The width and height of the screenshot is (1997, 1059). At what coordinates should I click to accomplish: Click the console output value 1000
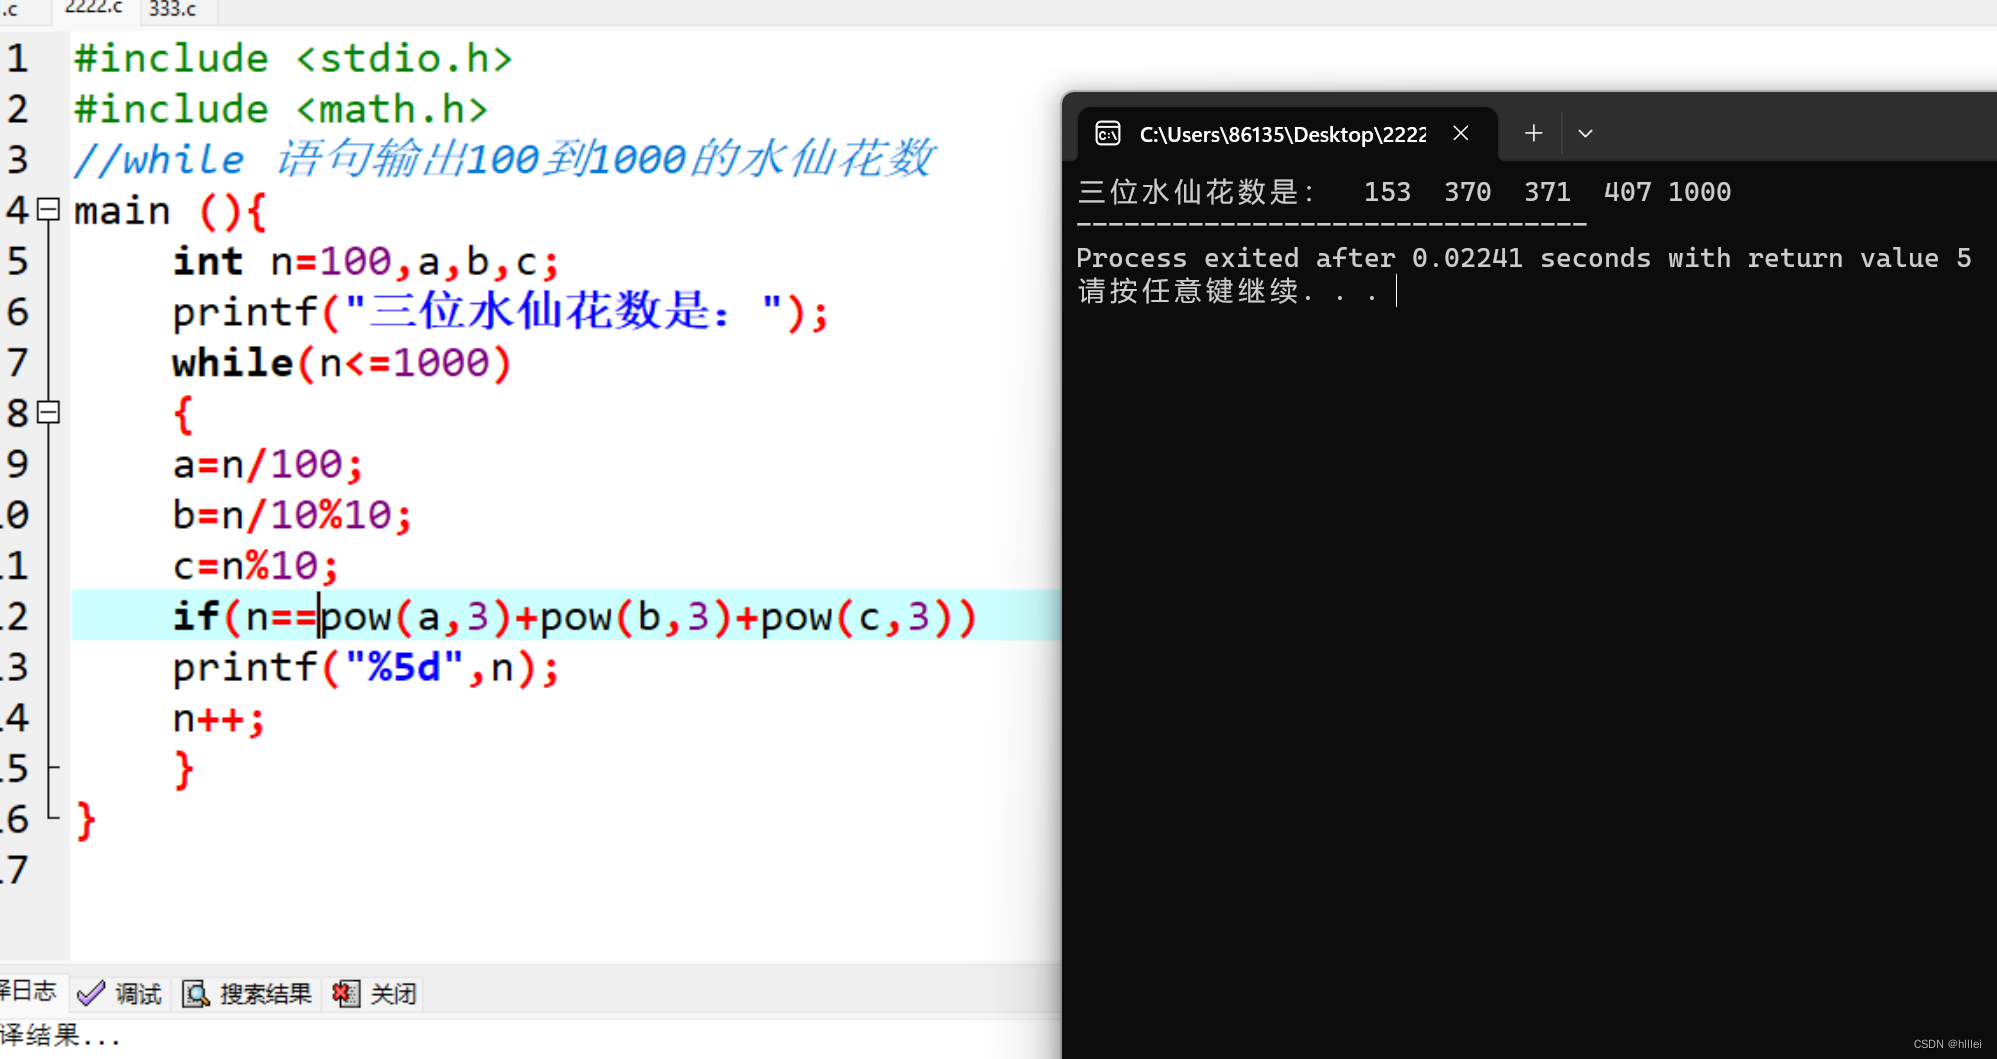click(x=1699, y=192)
